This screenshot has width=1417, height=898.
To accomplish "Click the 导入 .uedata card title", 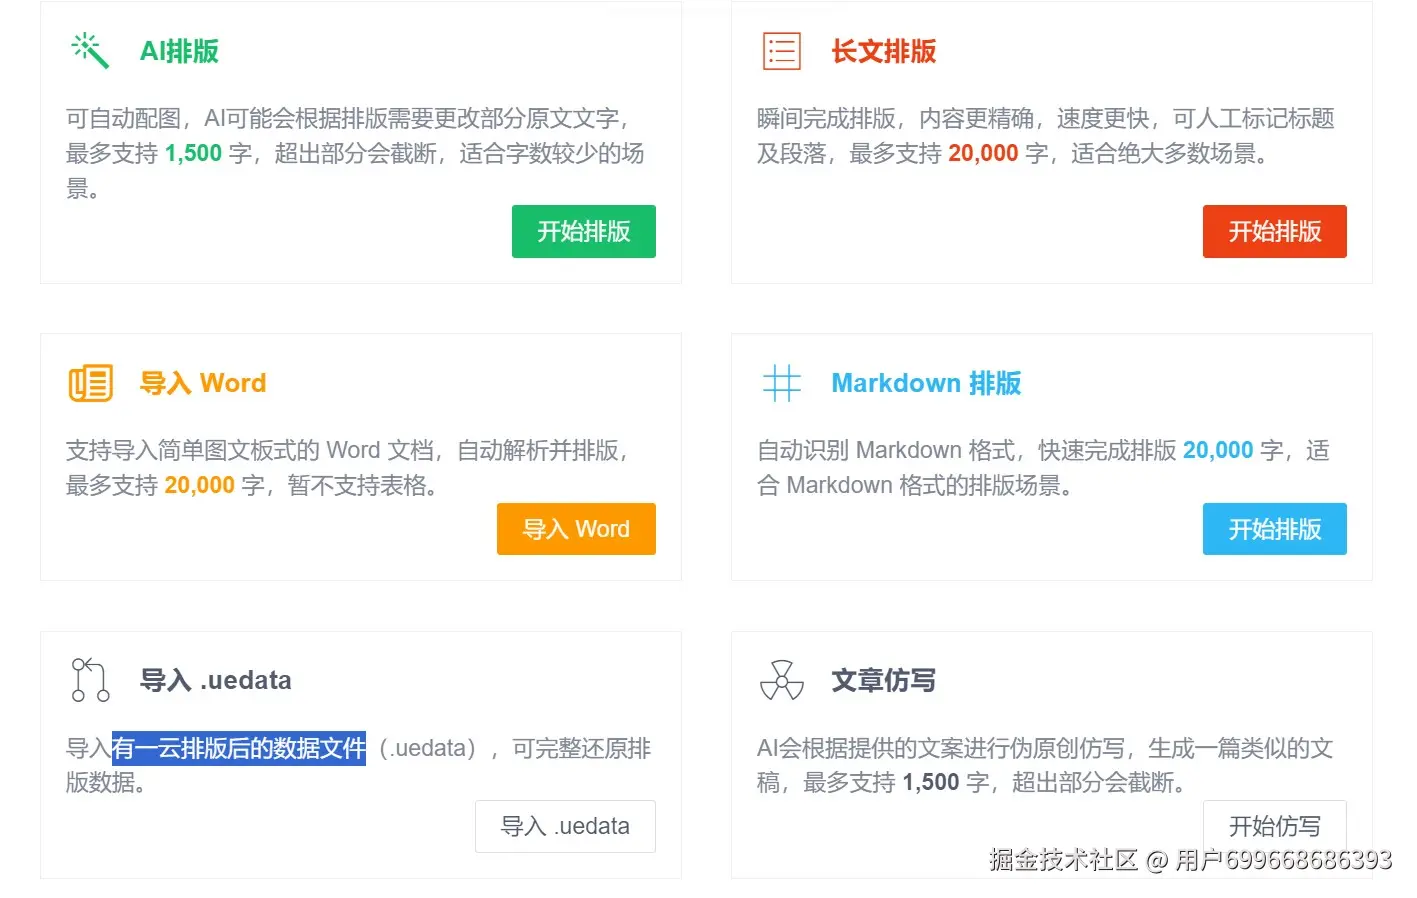I will point(216,680).
